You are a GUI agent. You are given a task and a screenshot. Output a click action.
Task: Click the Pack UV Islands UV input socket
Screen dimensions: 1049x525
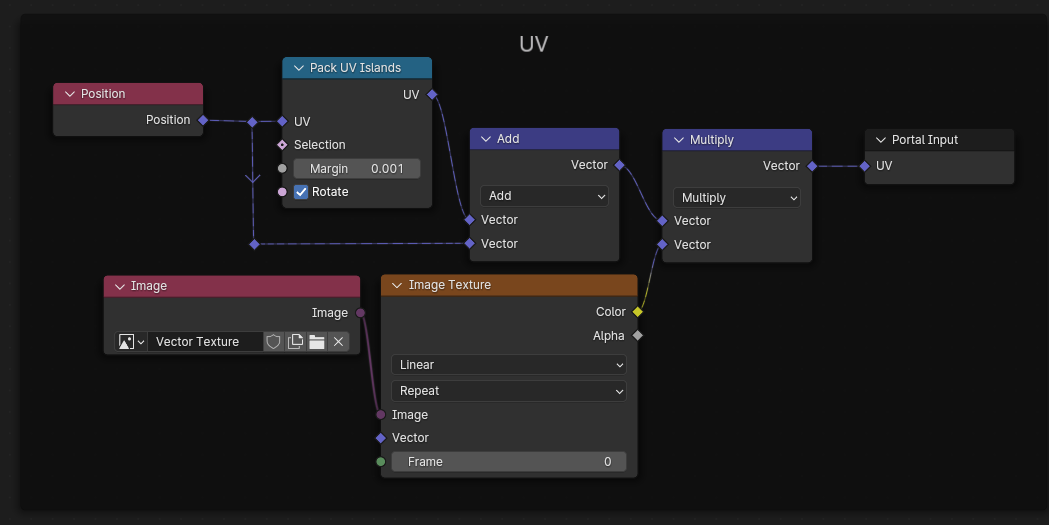(282, 121)
